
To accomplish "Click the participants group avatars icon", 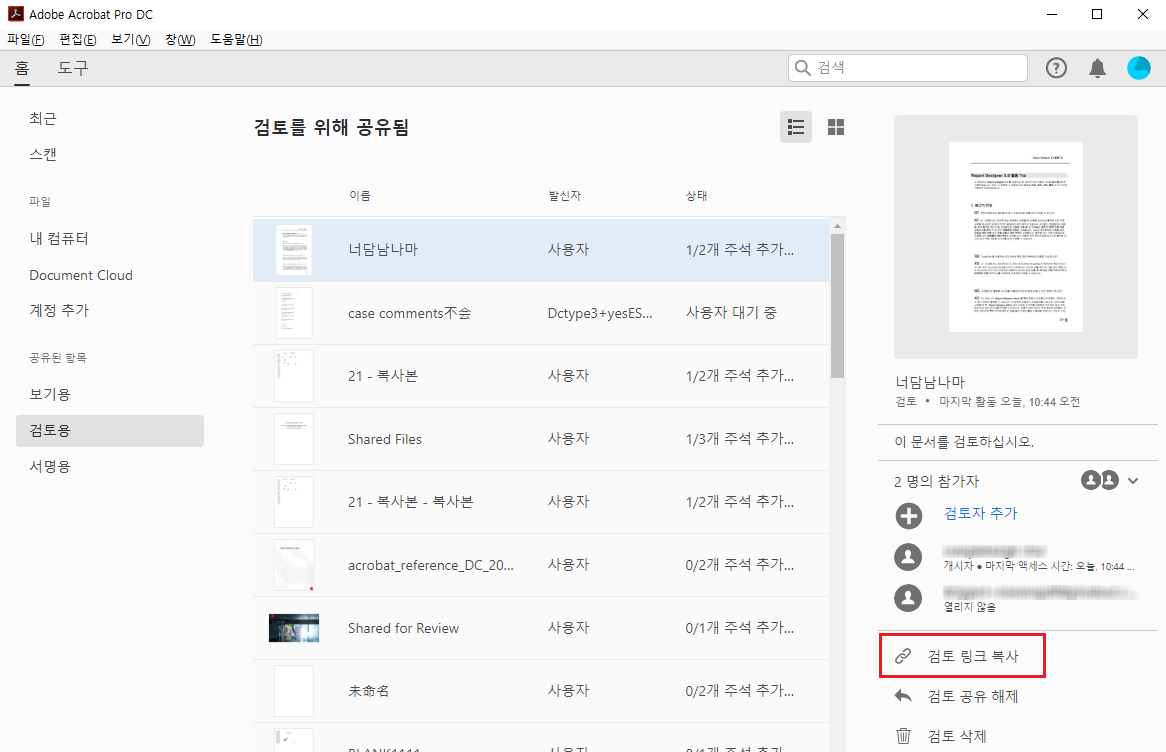I will 1100,481.
